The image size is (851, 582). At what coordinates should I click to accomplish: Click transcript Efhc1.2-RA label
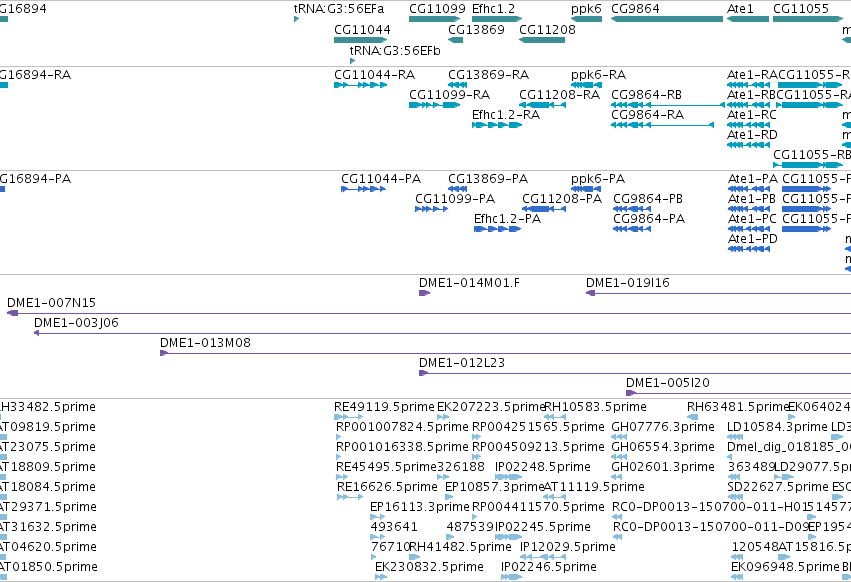pos(506,115)
